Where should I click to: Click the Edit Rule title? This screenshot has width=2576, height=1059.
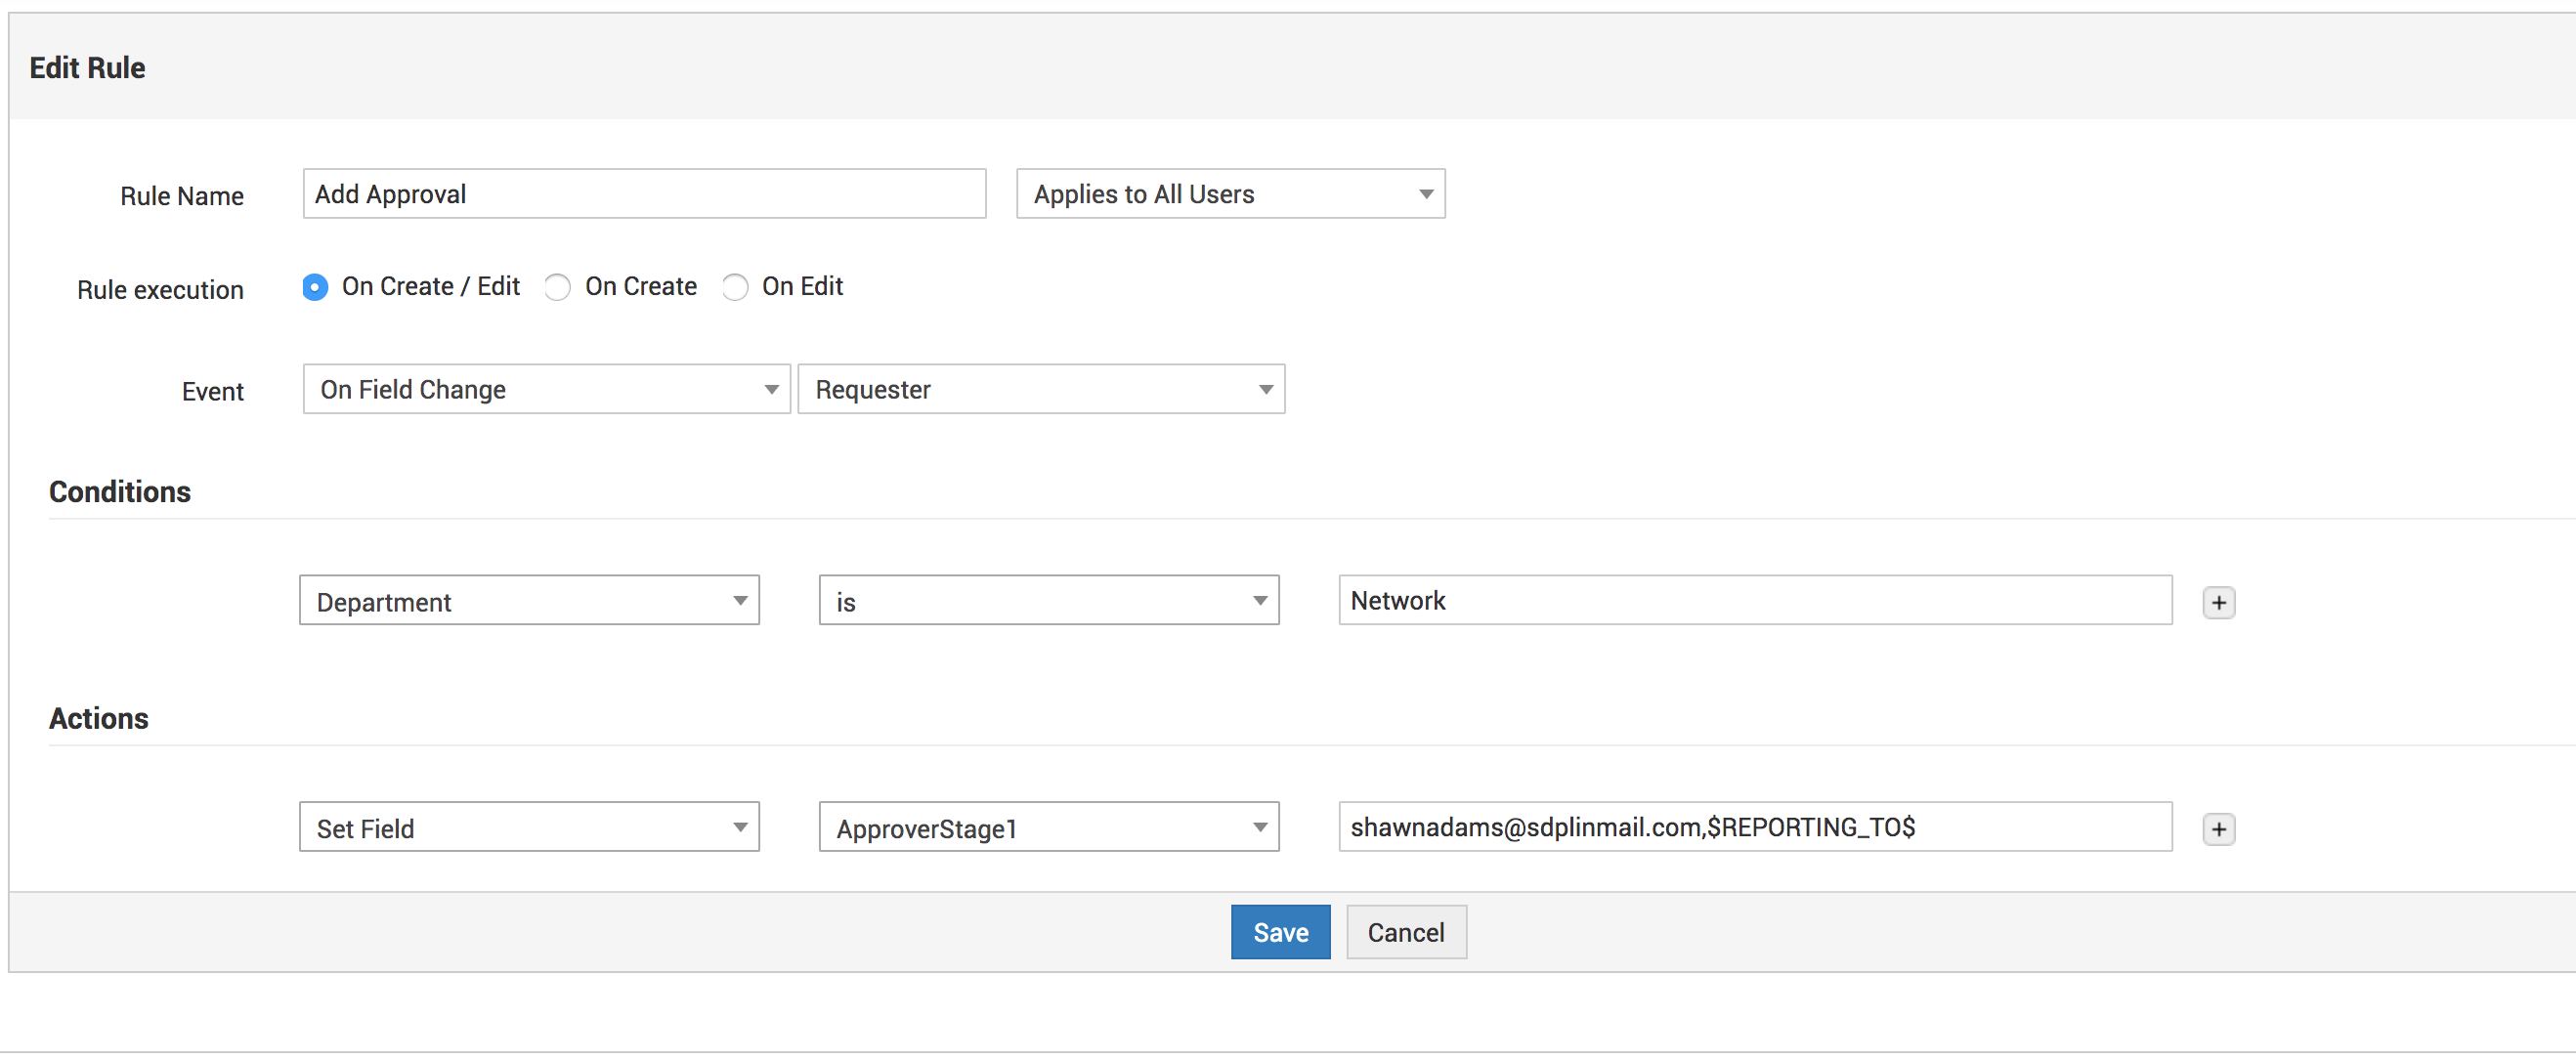click(88, 68)
